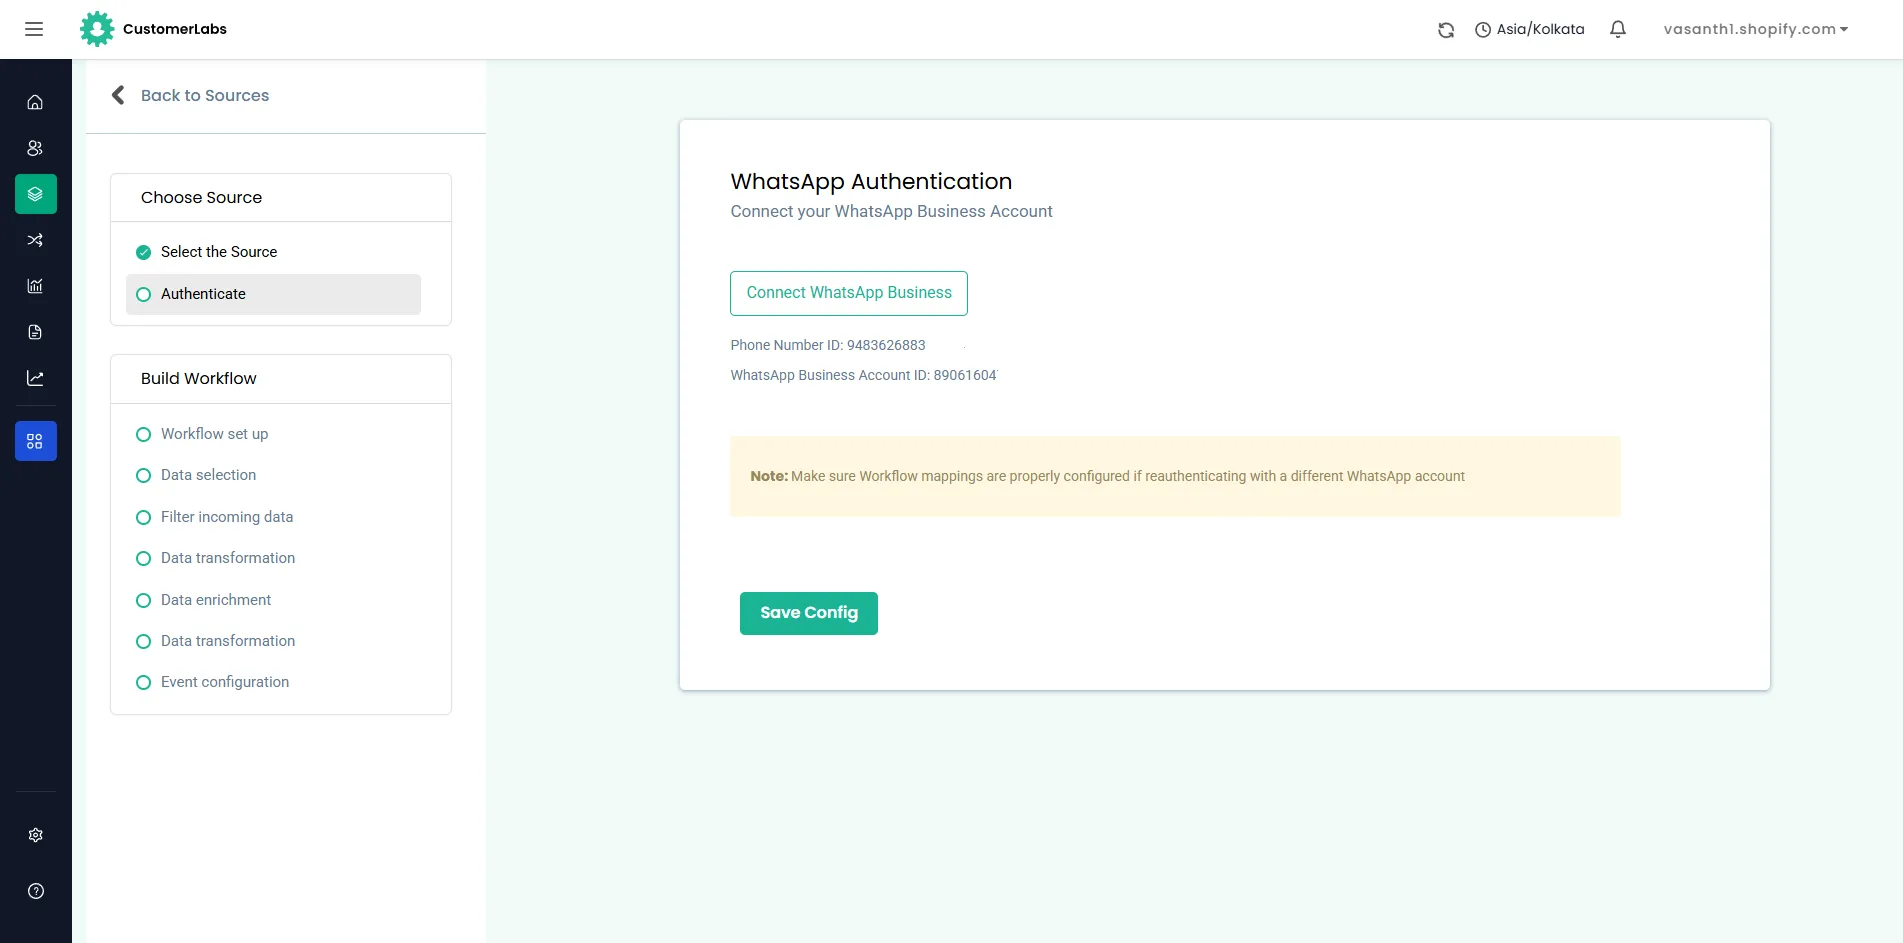Select the Authenticate step
Image resolution: width=1903 pixels, height=943 pixels.
click(273, 294)
